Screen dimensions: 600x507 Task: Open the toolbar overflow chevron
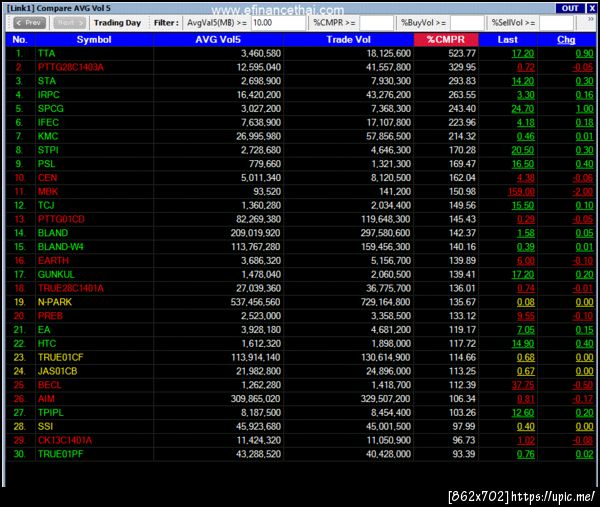click(591, 19)
